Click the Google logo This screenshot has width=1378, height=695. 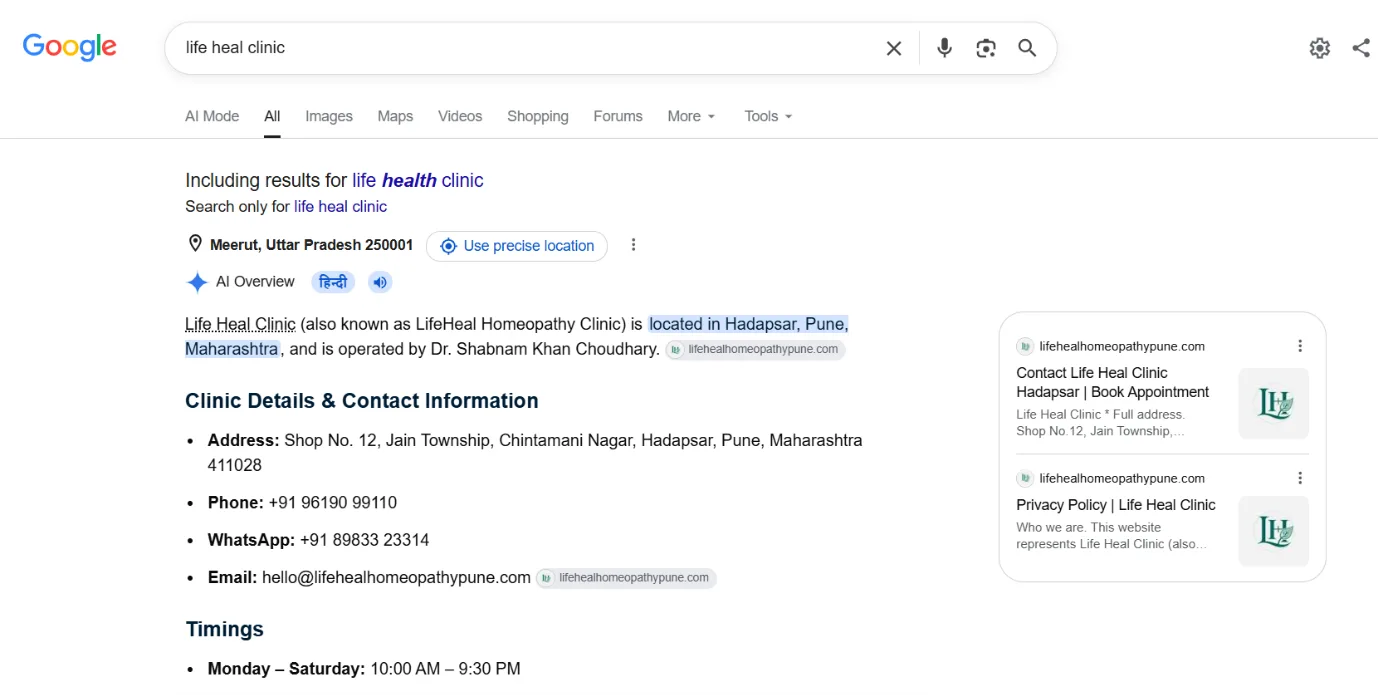click(x=70, y=47)
